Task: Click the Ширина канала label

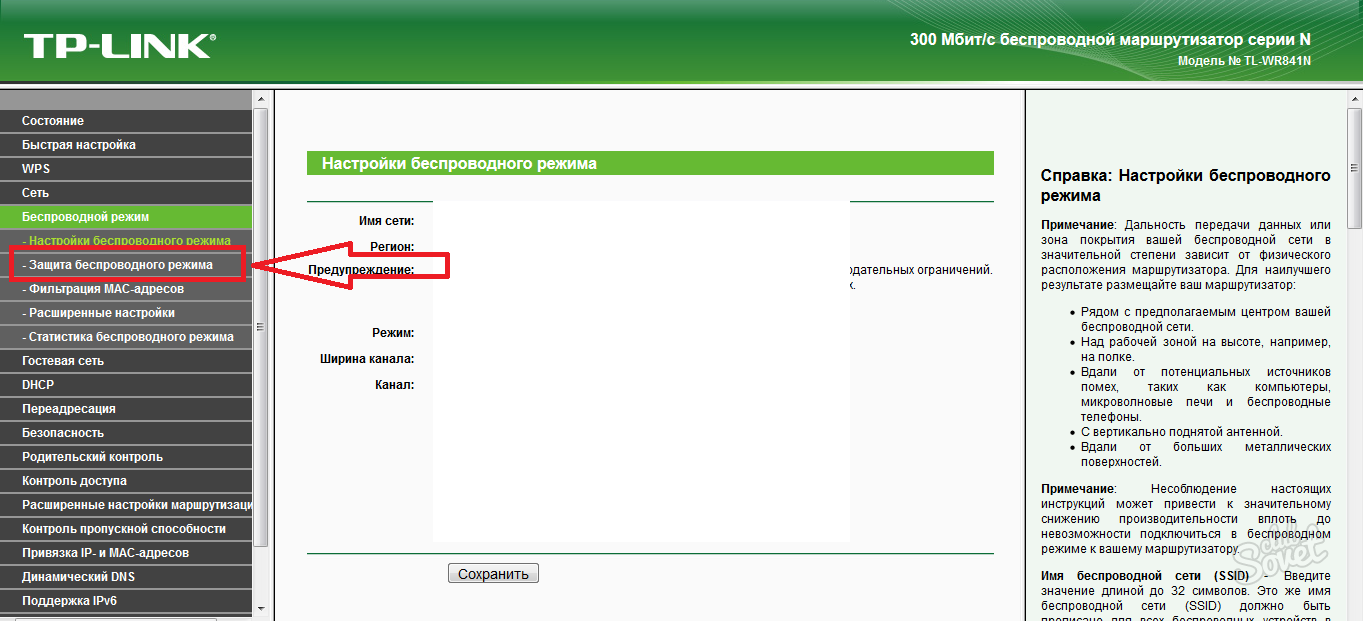Action: (367, 359)
